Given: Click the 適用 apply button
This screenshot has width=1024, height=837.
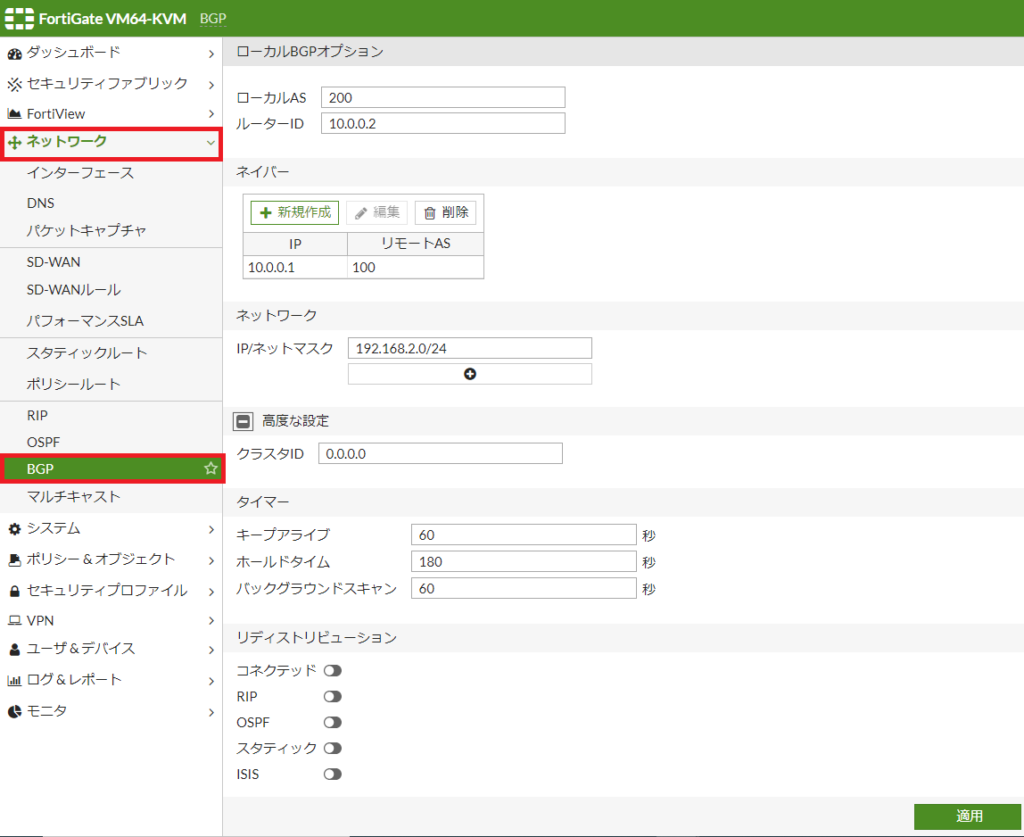Looking at the screenshot, I should 968,816.
